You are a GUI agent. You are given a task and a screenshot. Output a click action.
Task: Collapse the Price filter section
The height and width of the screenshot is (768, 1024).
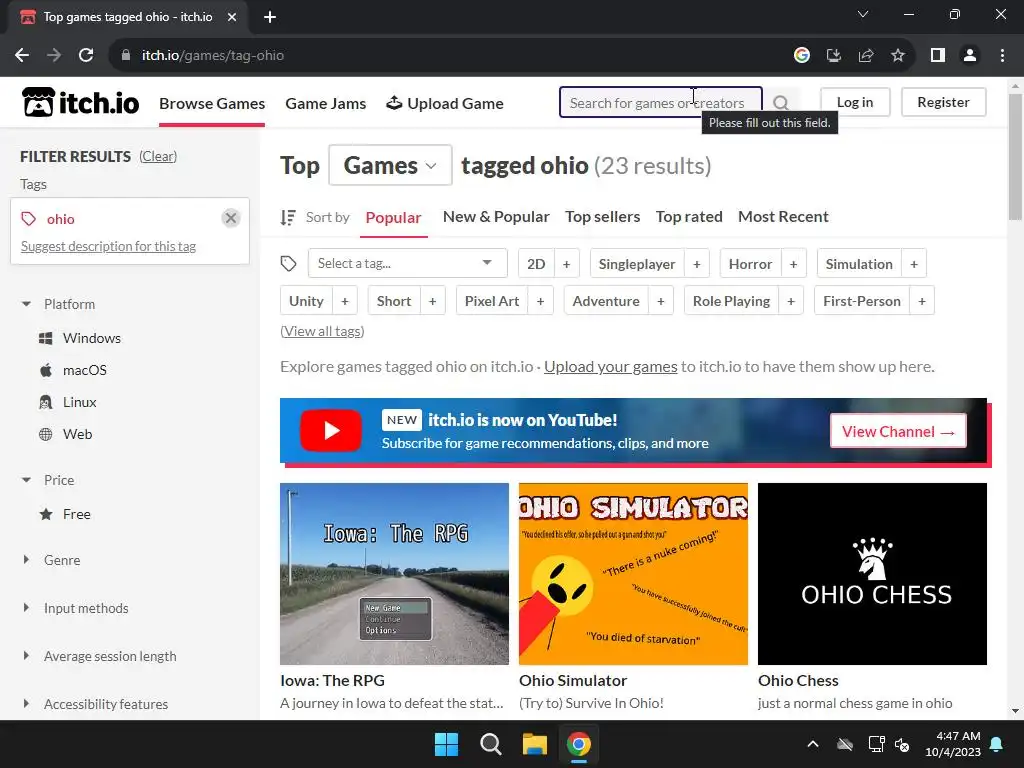point(26,480)
